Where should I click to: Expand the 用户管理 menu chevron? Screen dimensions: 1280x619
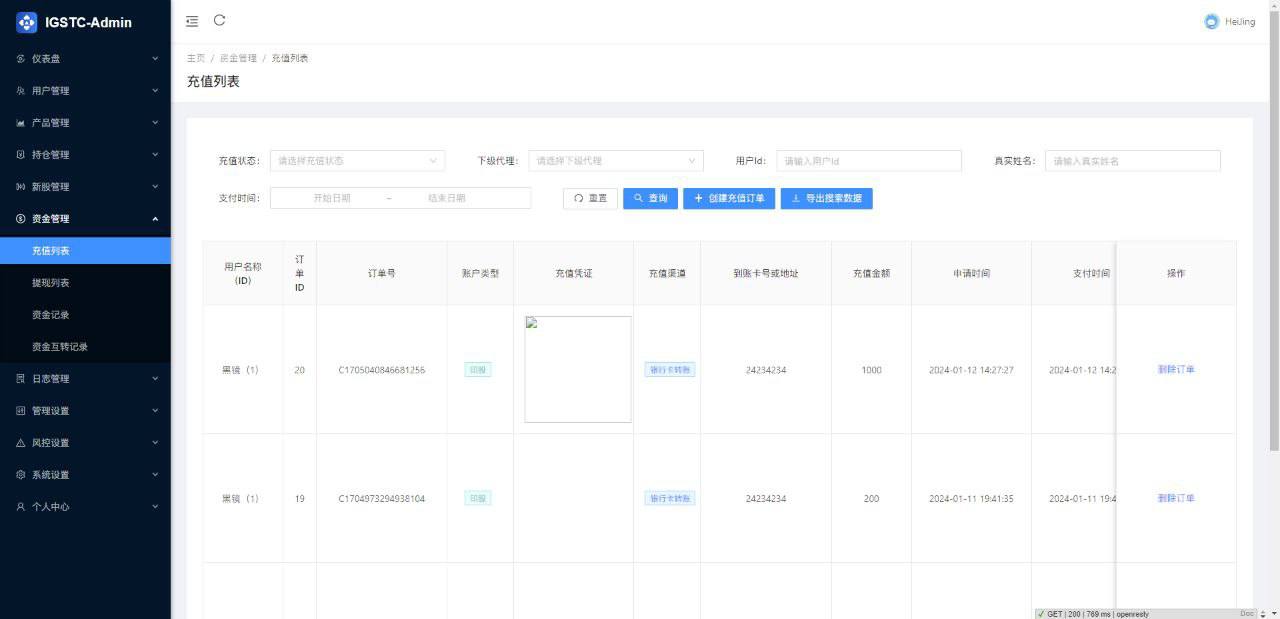[155, 91]
